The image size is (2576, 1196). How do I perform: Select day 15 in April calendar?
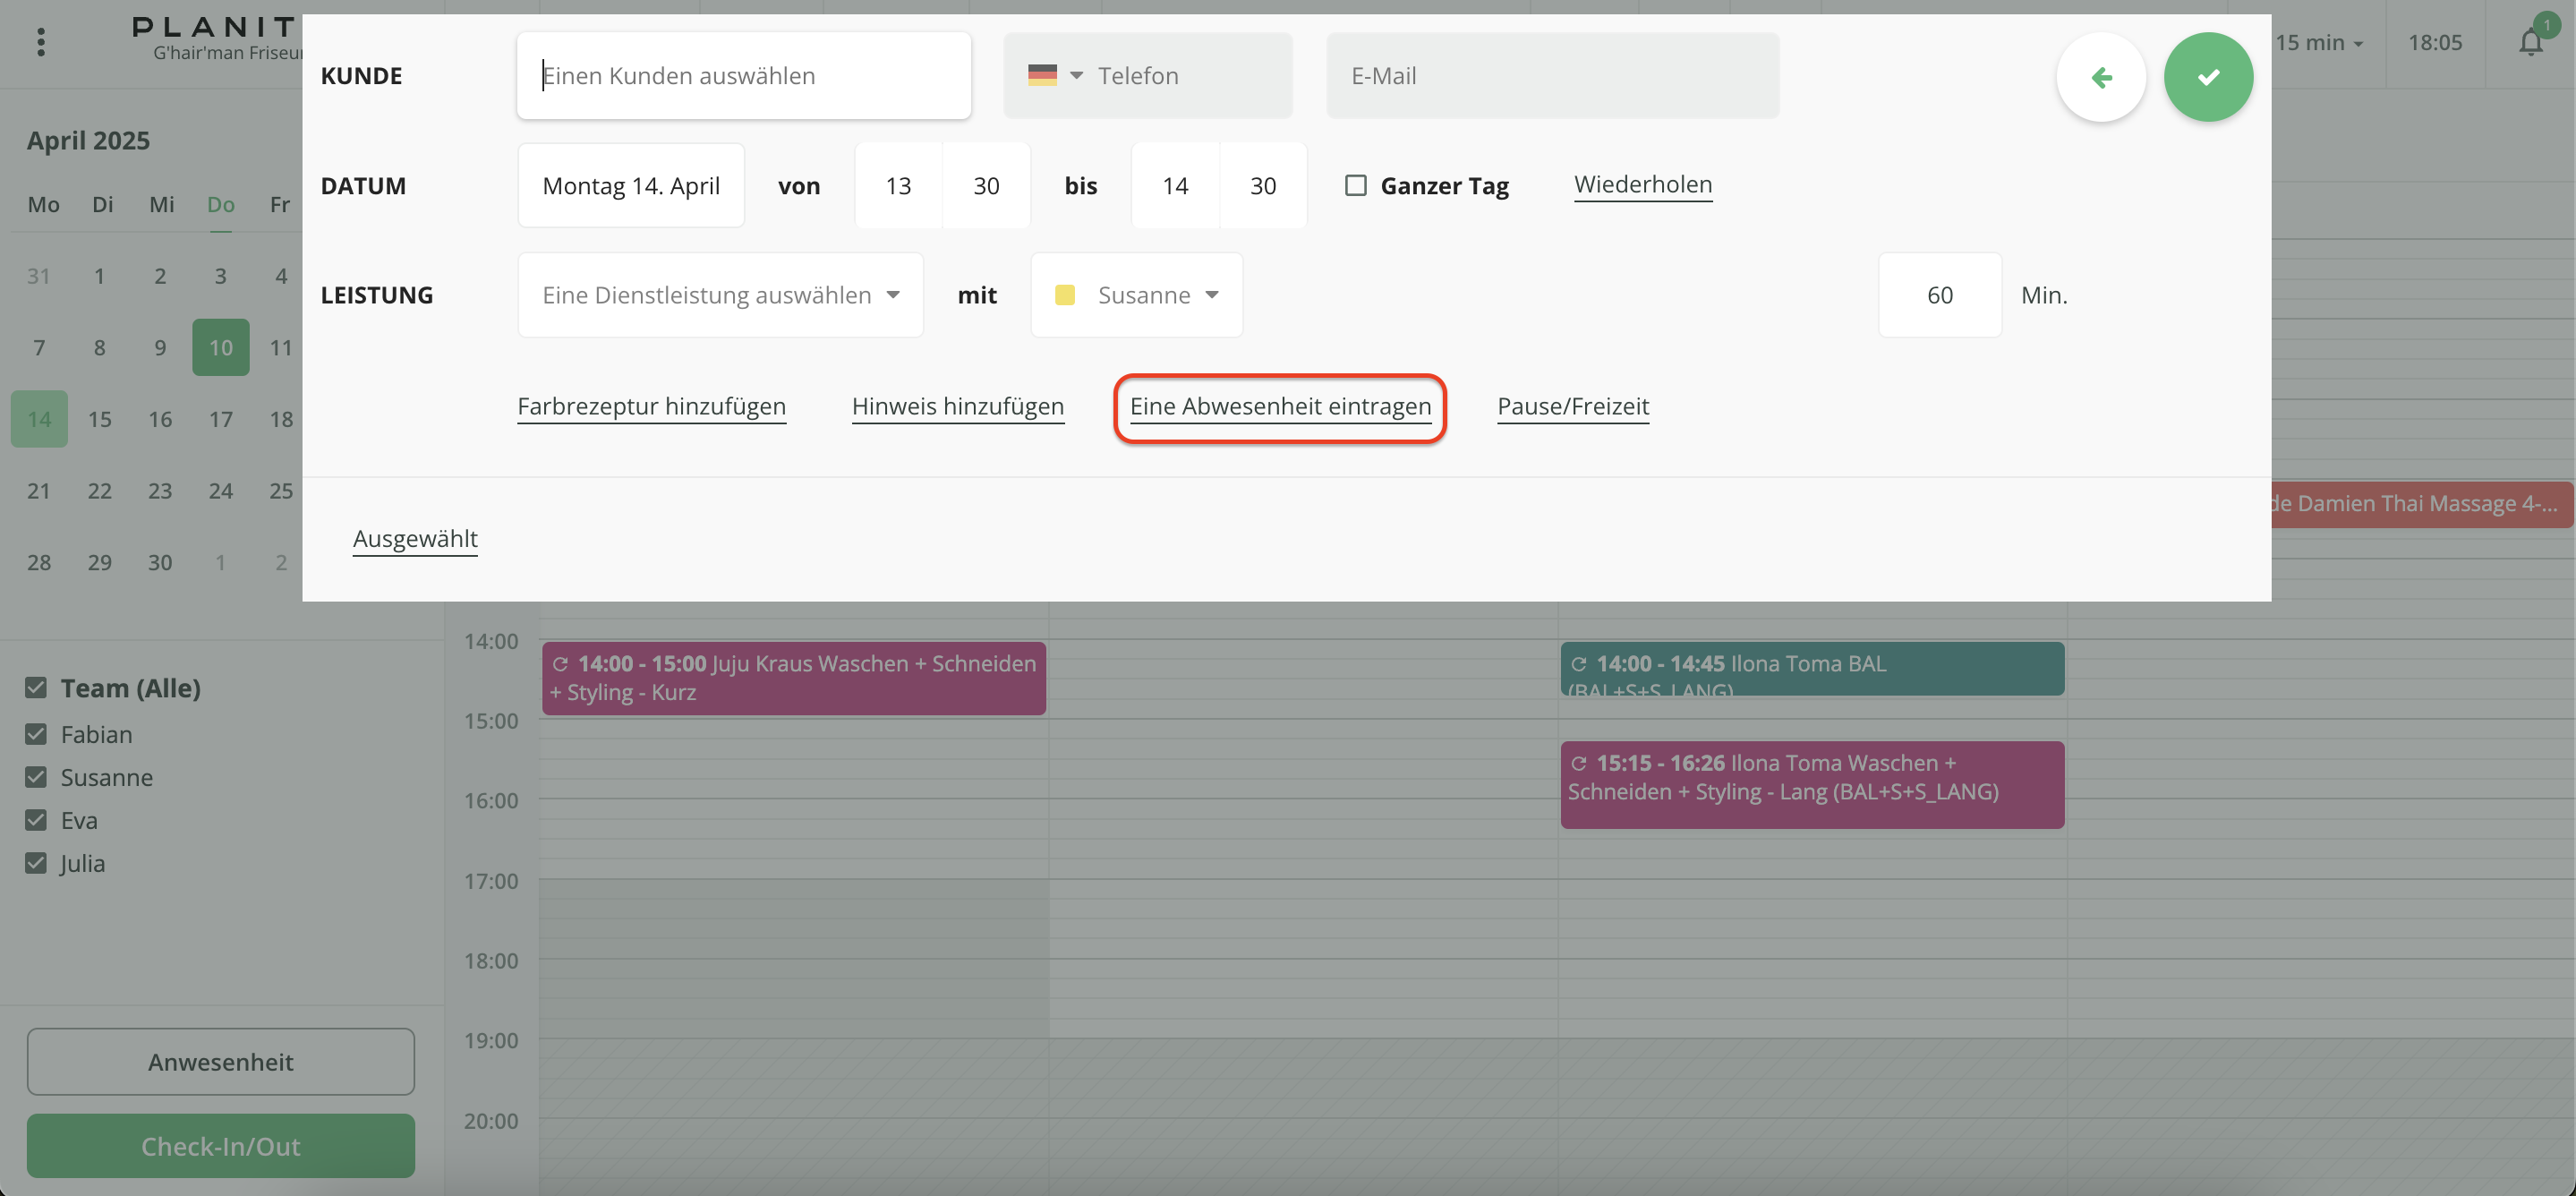click(x=99, y=420)
